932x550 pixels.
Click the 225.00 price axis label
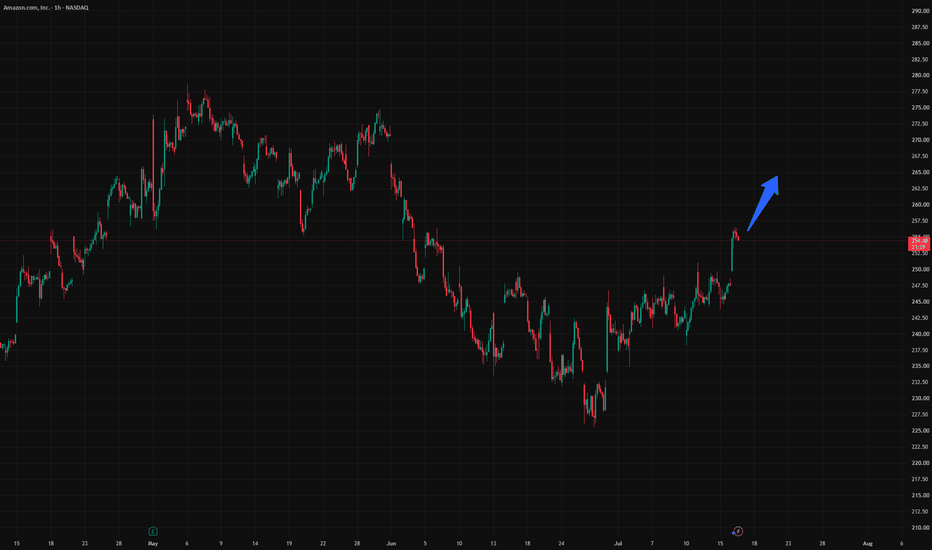(x=920, y=430)
